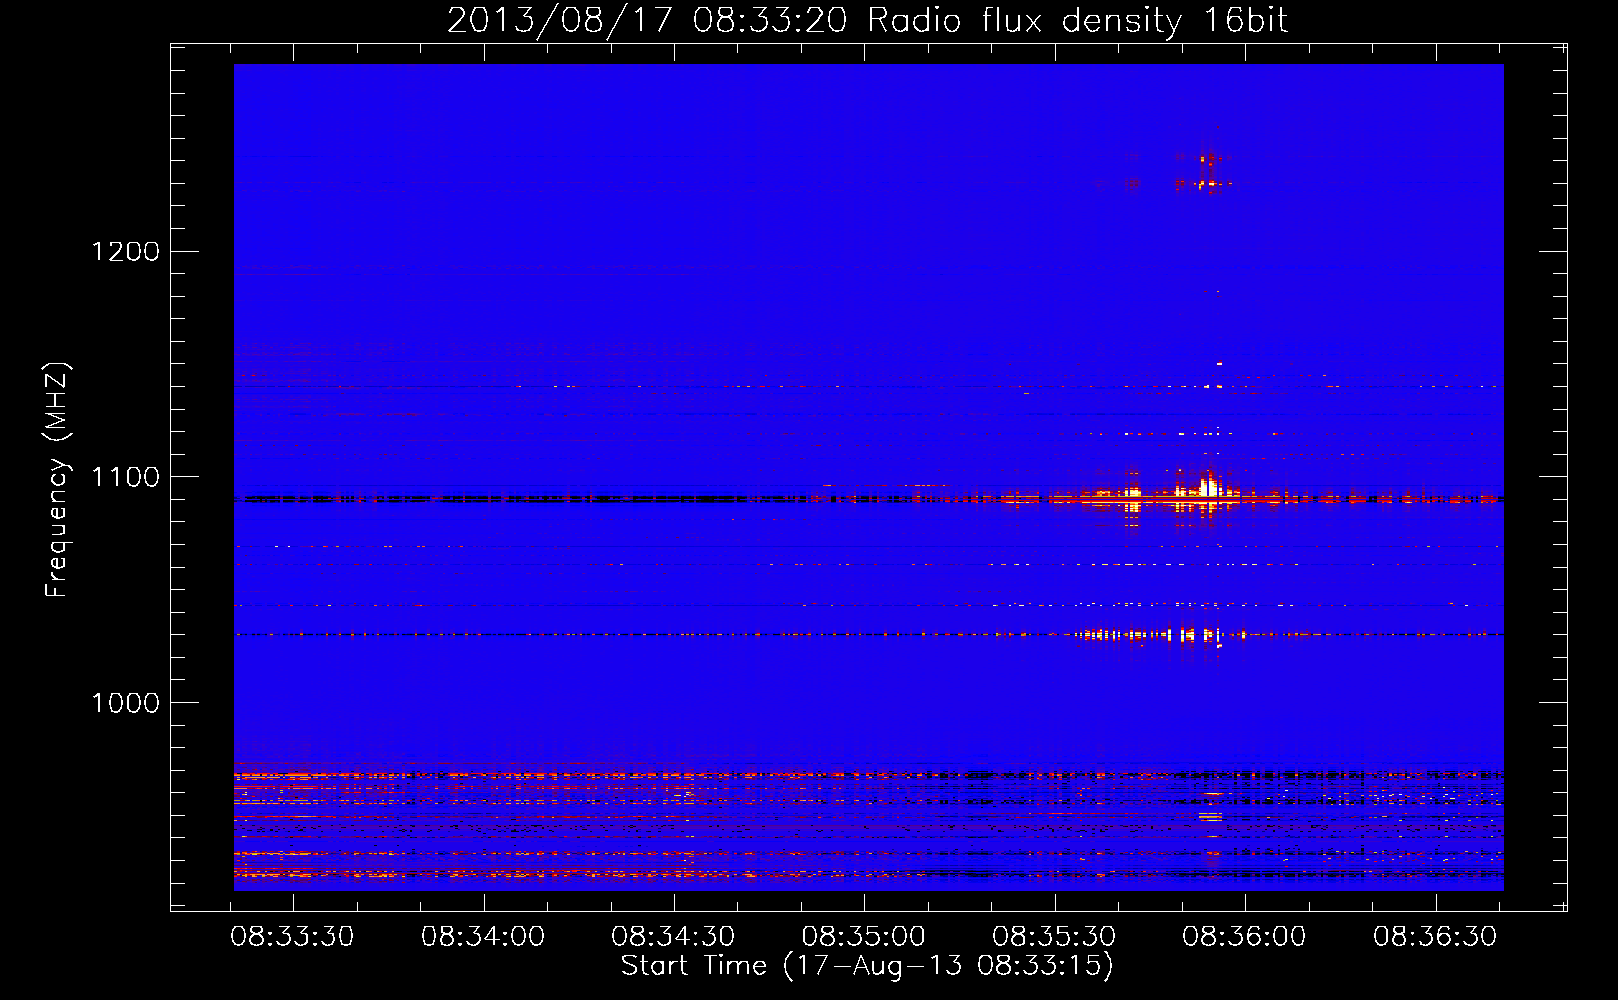Click the 08:36:30 time tick label
1618x1000 pixels.
[x=1435, y=937]
